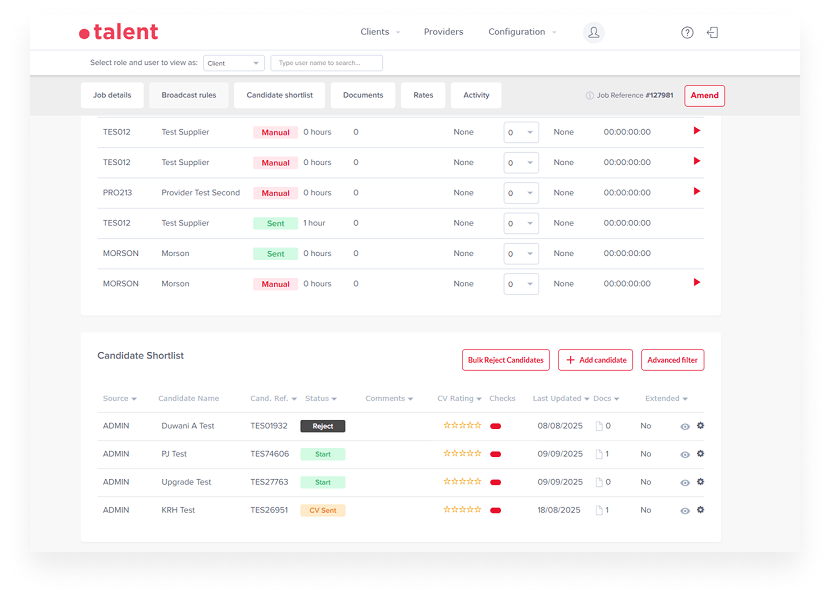Open settings gear for Duwani A Test
830x597 pixels.
tap(700, 426)
